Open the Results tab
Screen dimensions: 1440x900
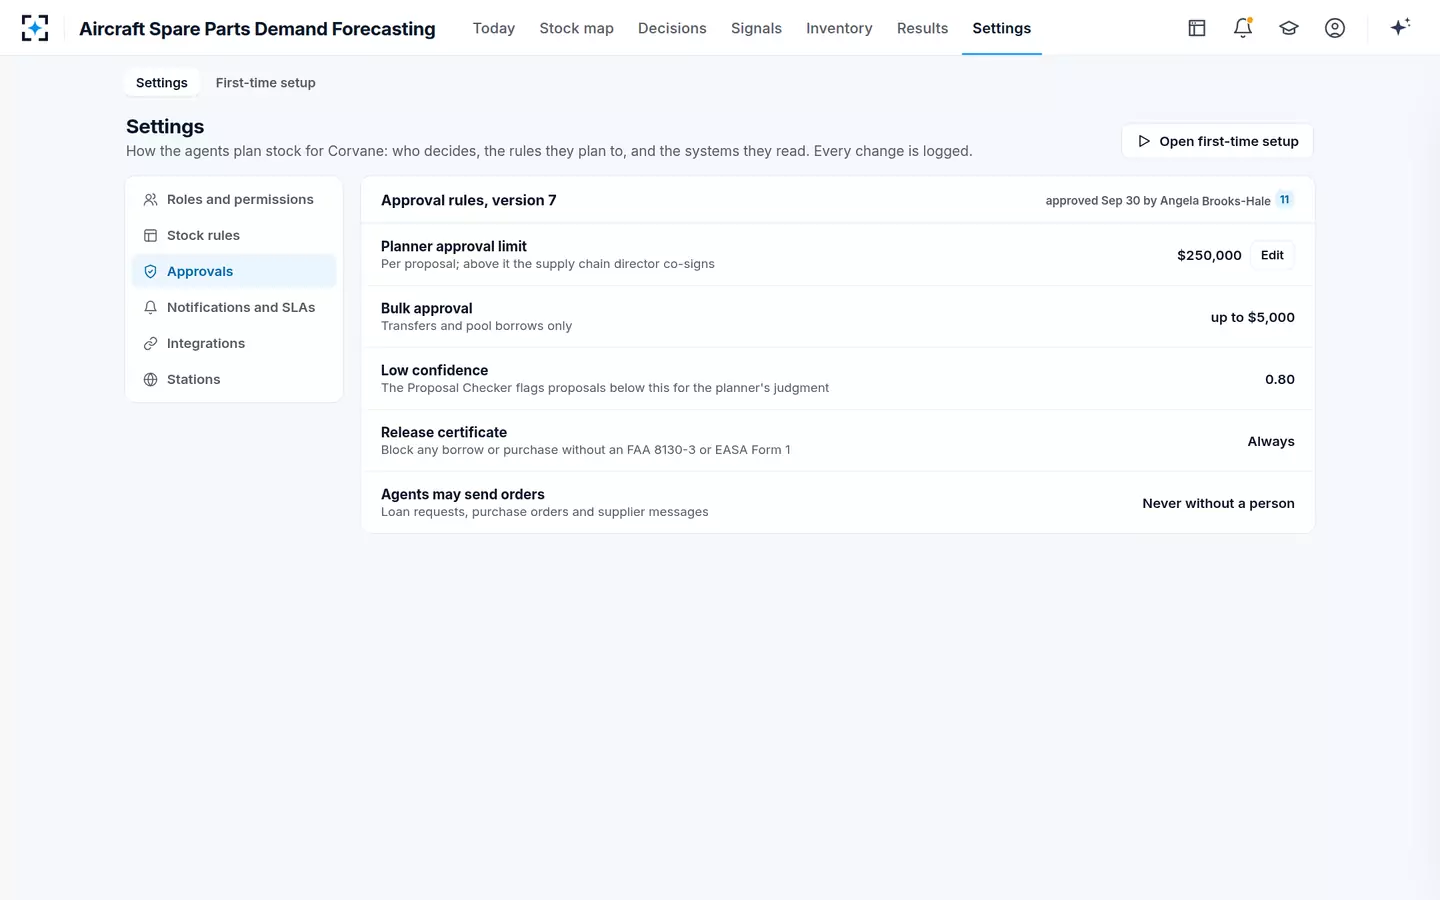(922, 28)
